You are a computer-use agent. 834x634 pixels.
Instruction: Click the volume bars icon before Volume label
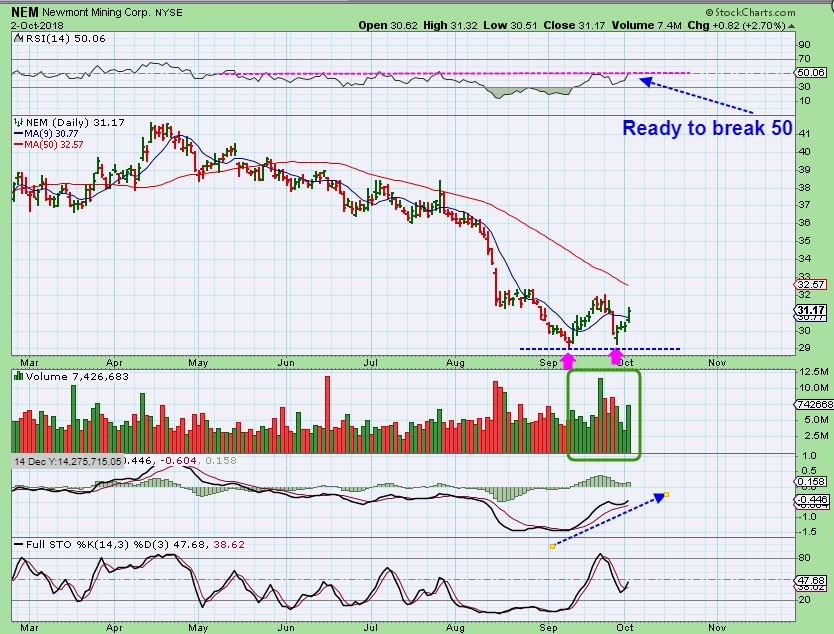(18, 376)
